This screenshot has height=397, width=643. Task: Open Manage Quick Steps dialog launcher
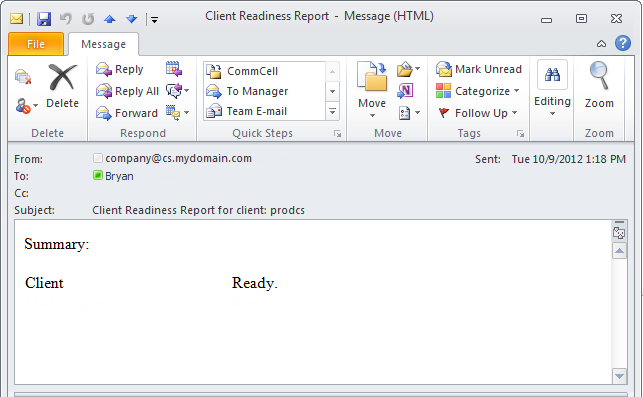(337, 134)
